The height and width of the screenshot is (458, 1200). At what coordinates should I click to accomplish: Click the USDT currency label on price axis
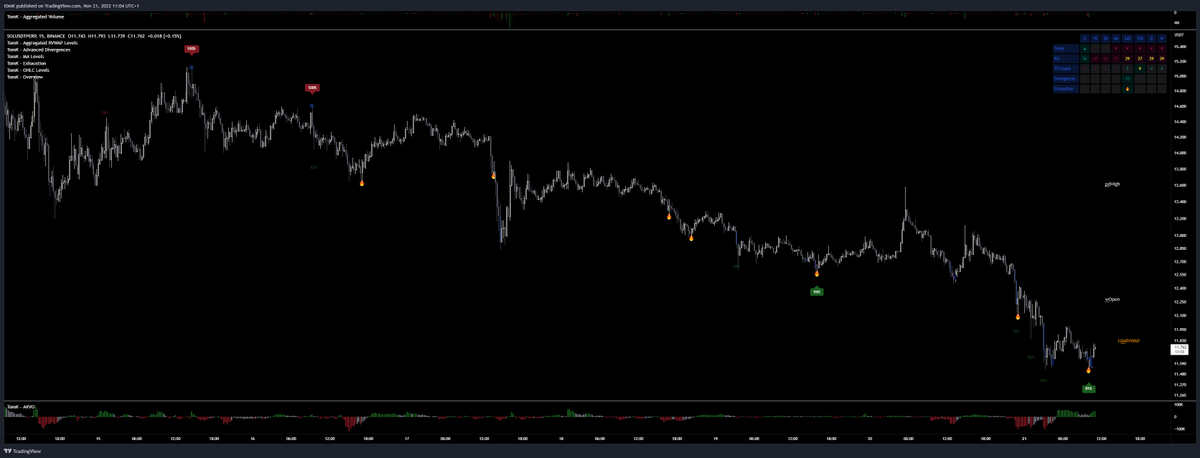point(1177,35)
